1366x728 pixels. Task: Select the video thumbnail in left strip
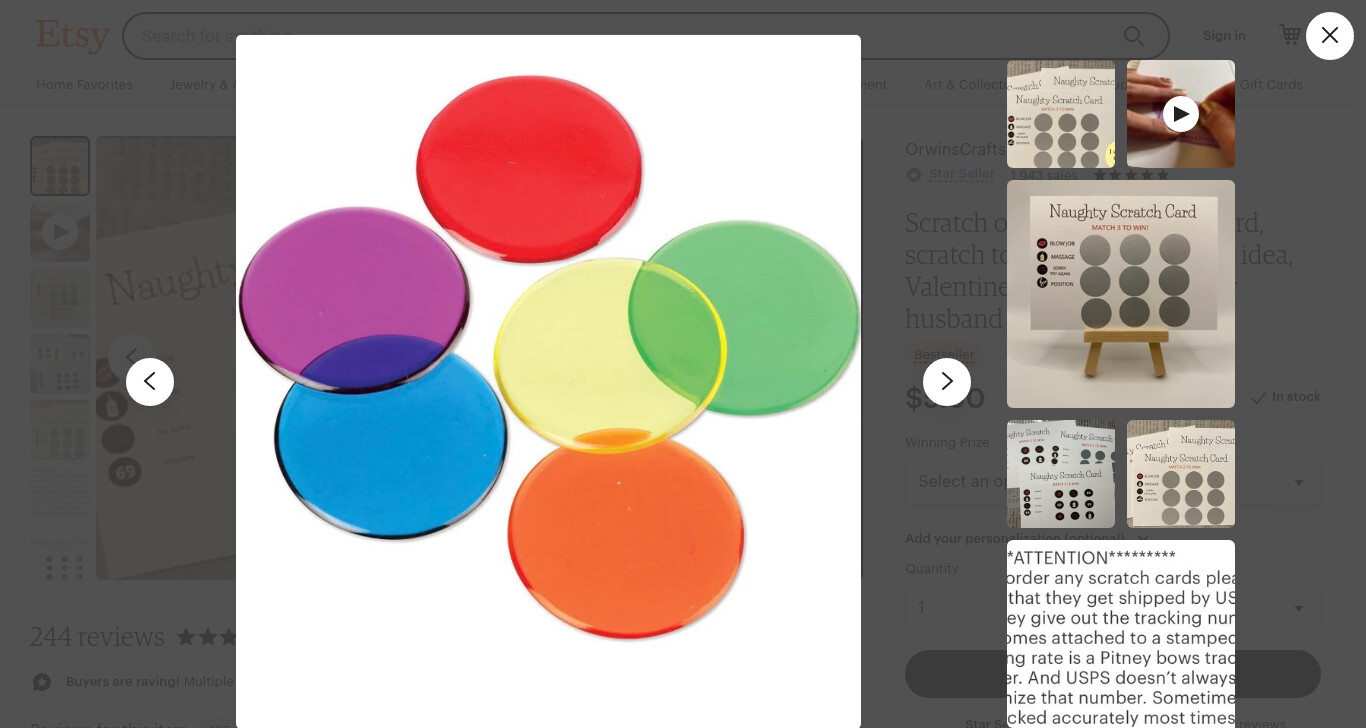[x=60, y=233]
